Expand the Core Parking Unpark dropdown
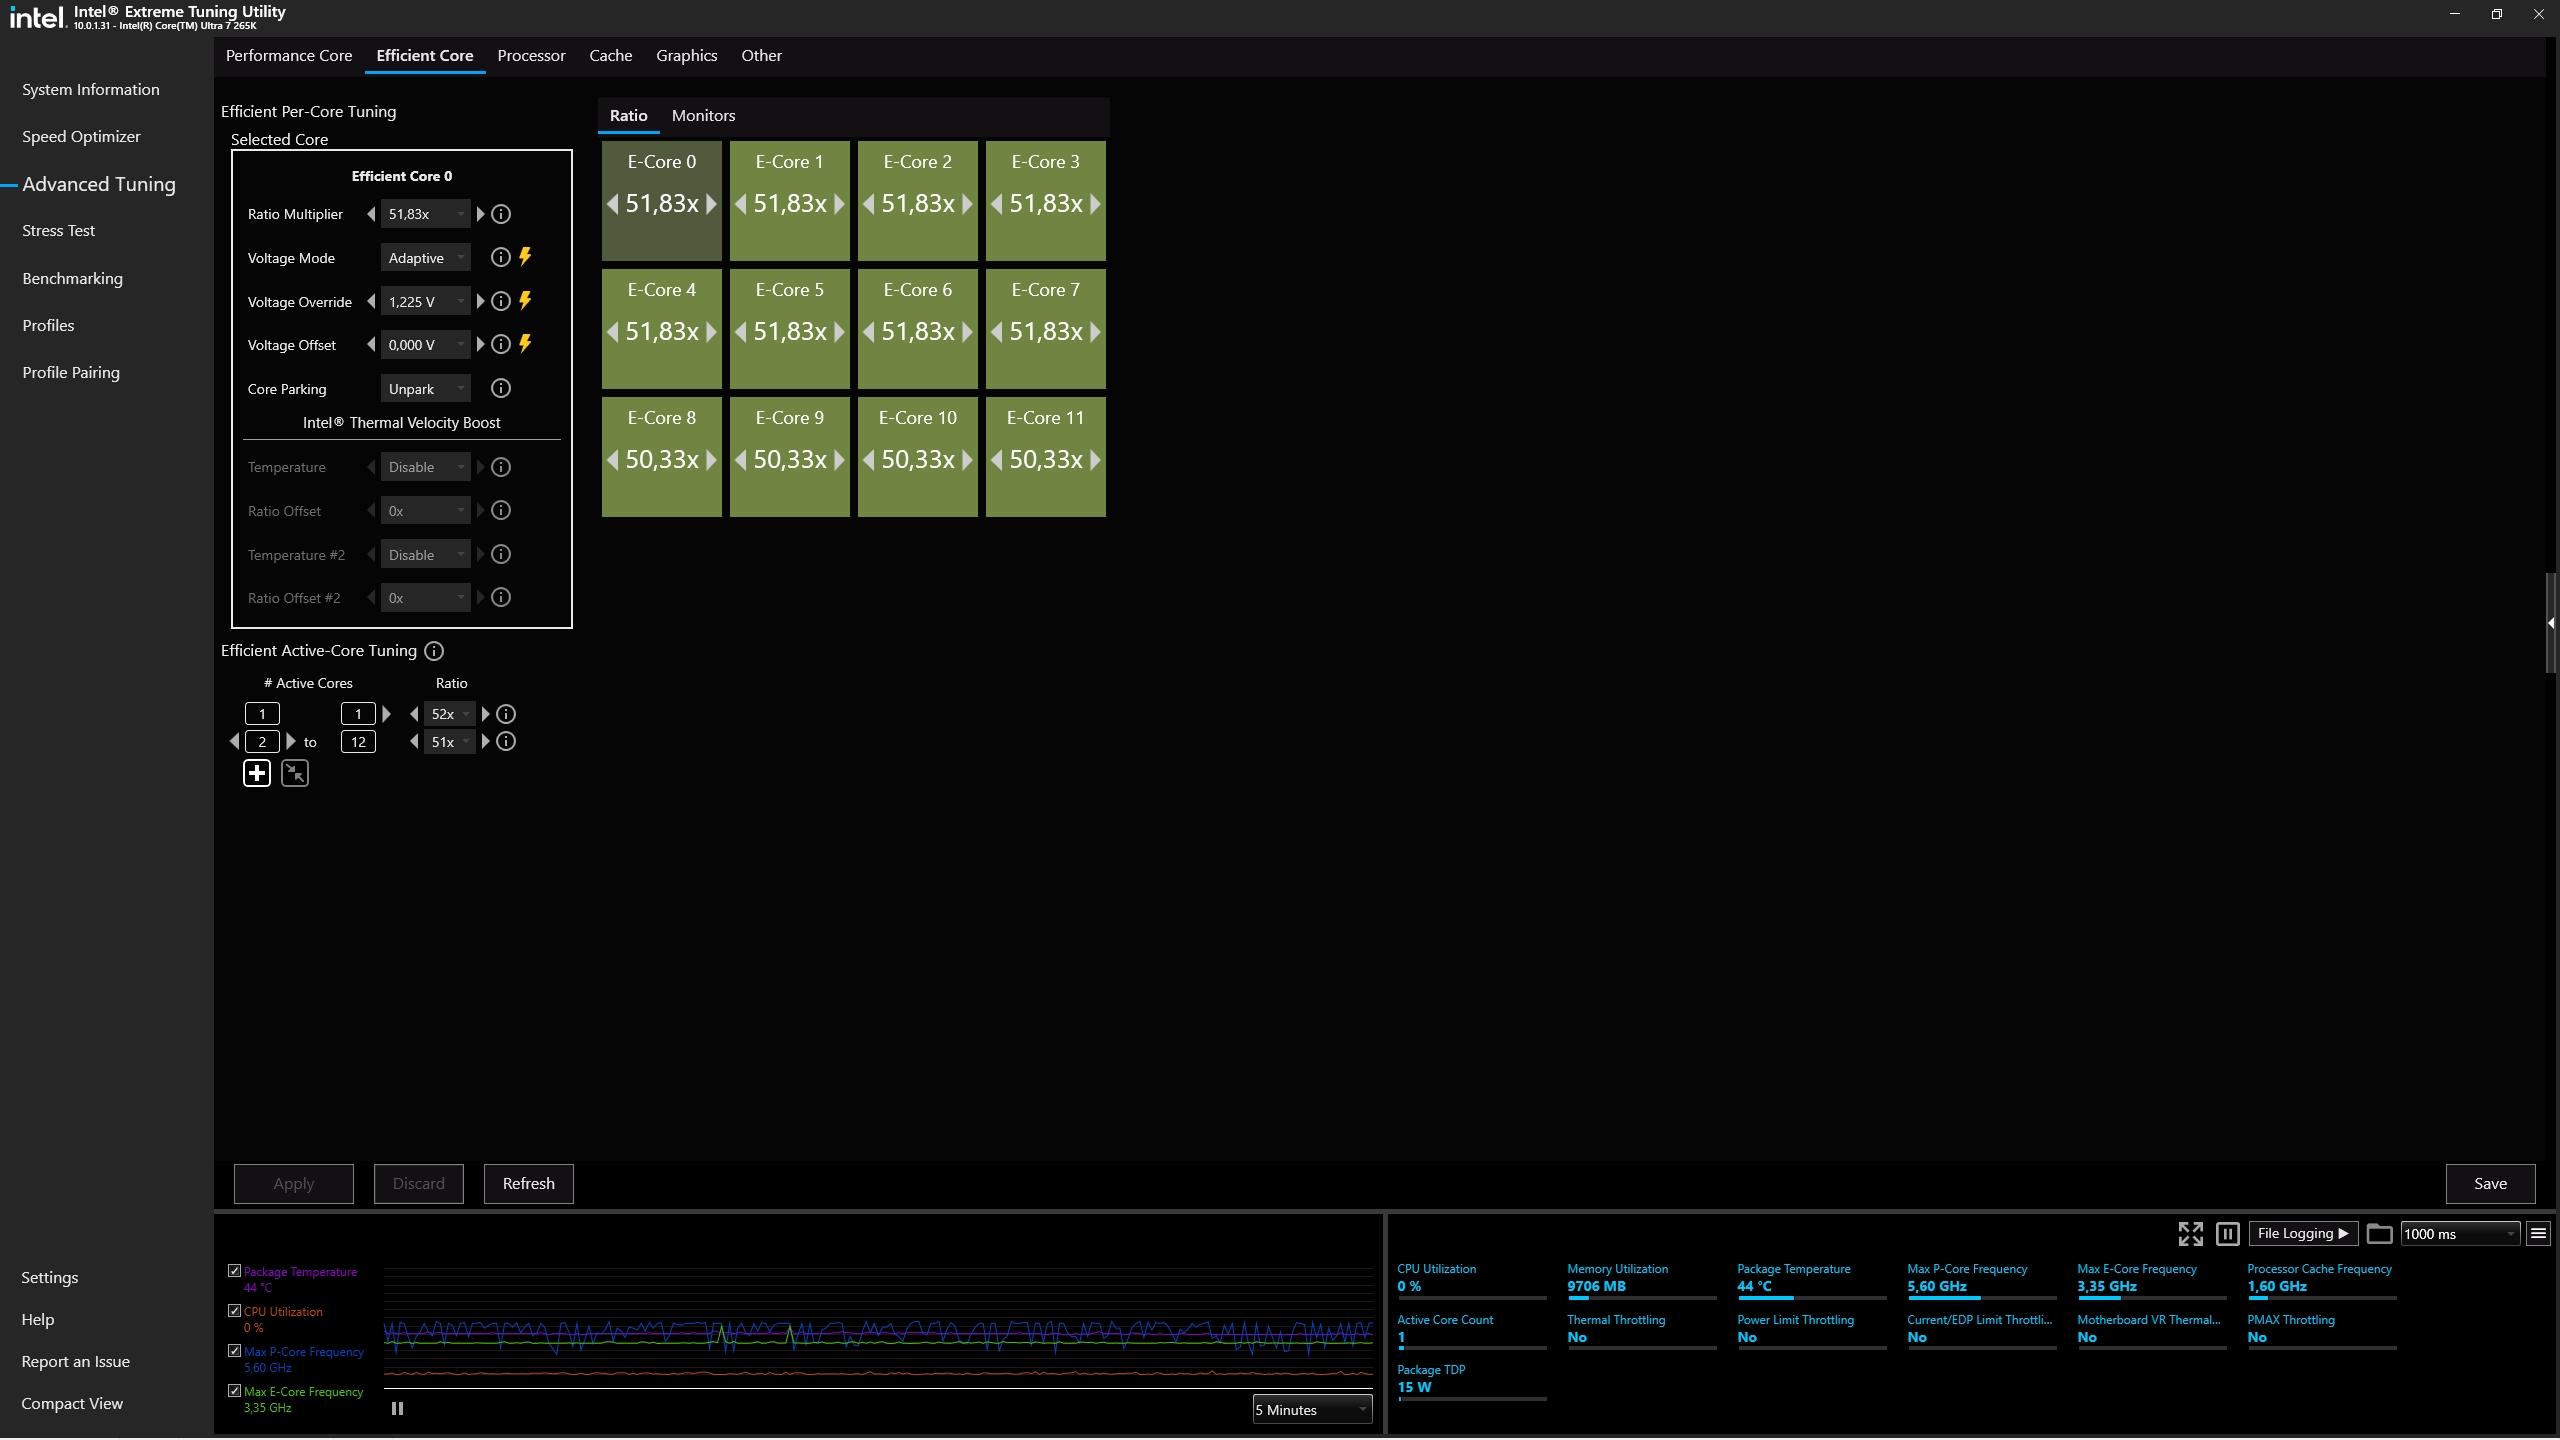Screen dimensions: 2560x1440 pyautogui.click(x=426, y=389)
